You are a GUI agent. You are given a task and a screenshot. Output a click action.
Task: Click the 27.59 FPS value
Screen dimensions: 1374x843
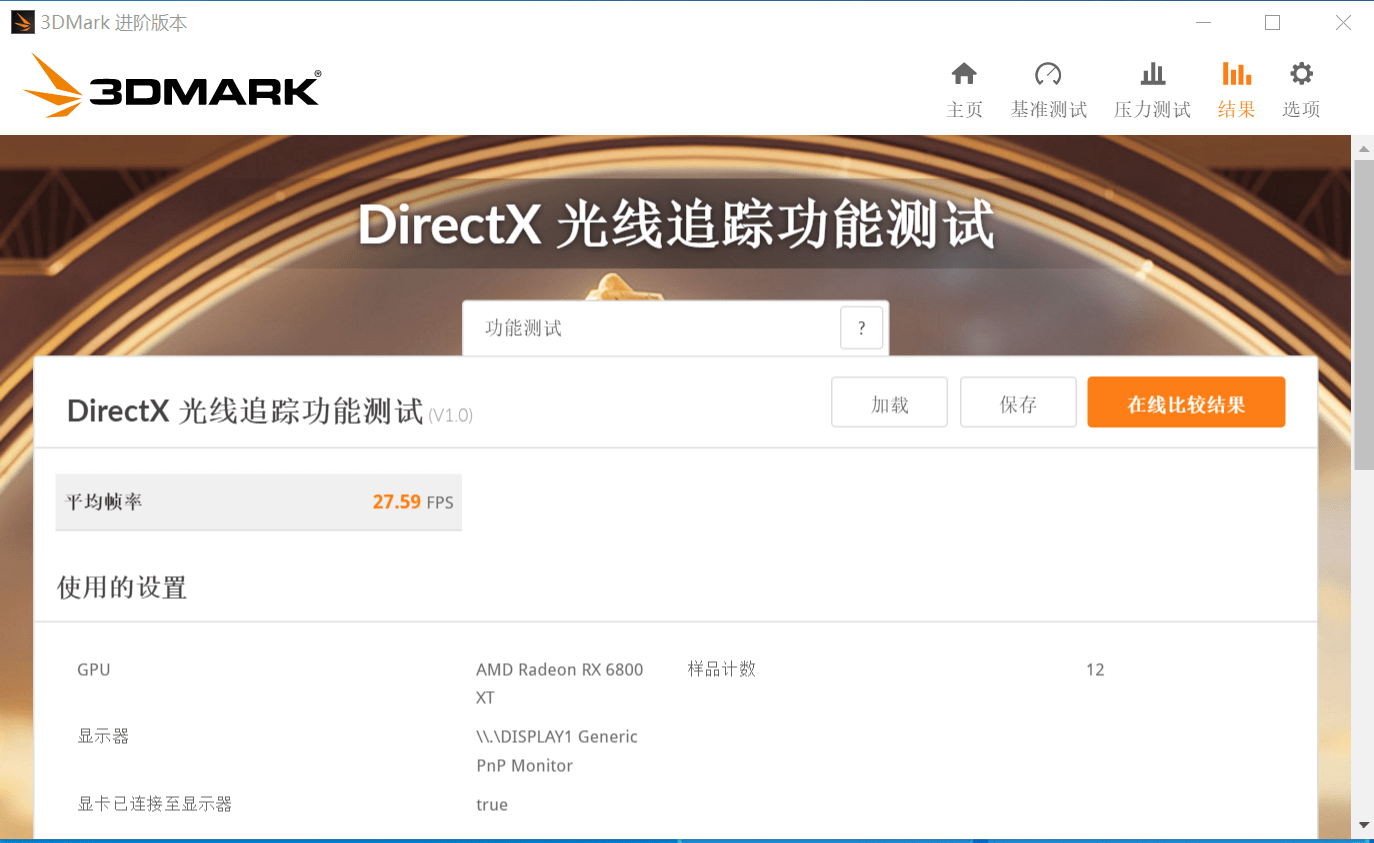(x=413, y=502)
